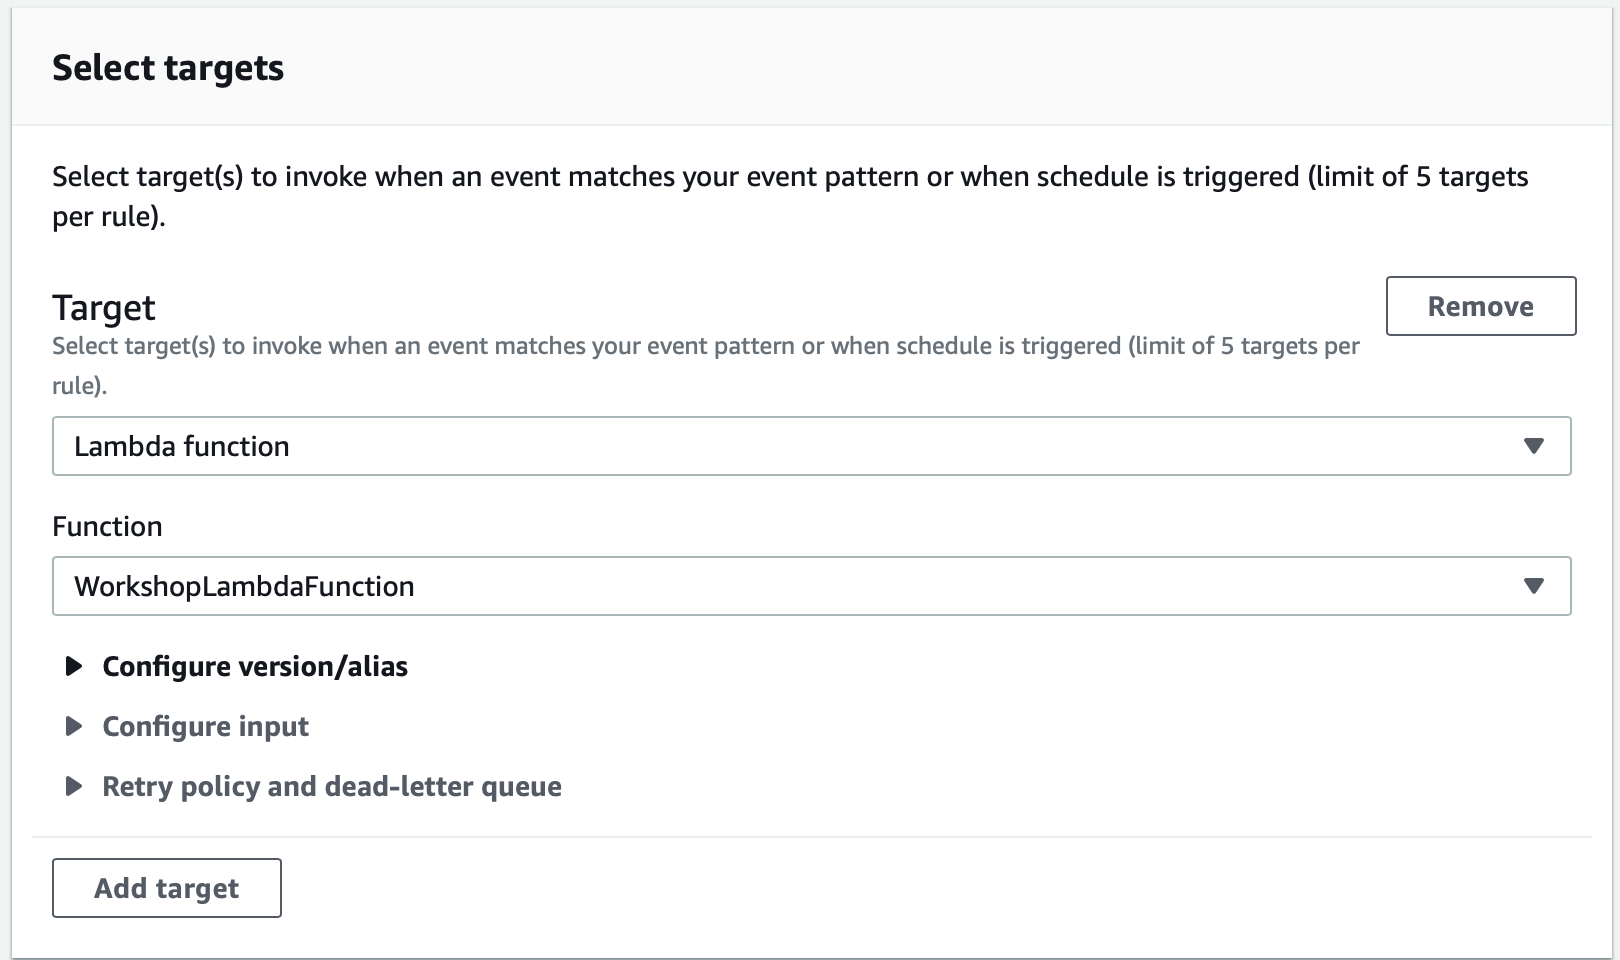Click the Add target button
Viewport: 1620px width, 960px height.
166,887
